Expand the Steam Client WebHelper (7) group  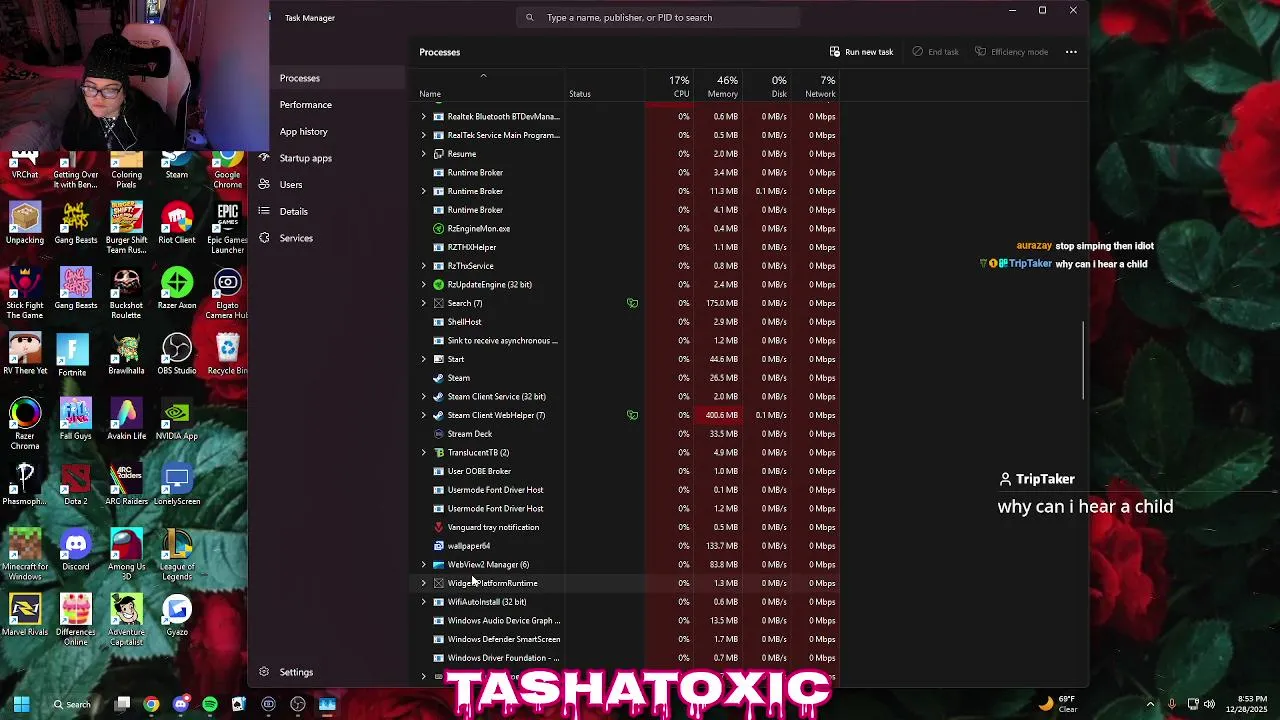click(423, 415)
